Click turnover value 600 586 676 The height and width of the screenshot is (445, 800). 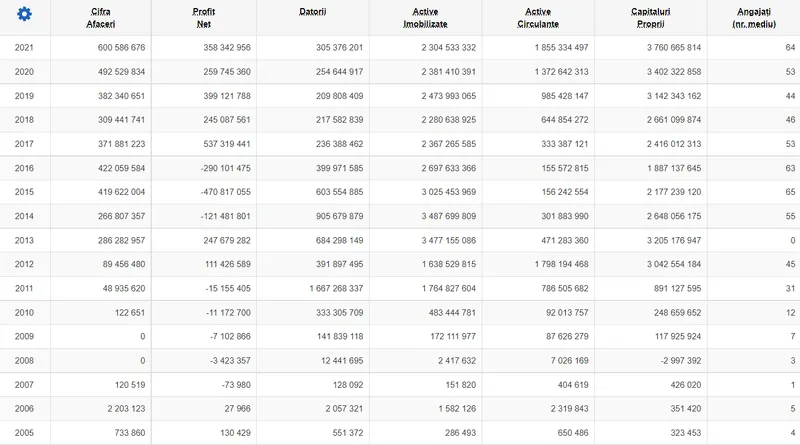[108, 47]
